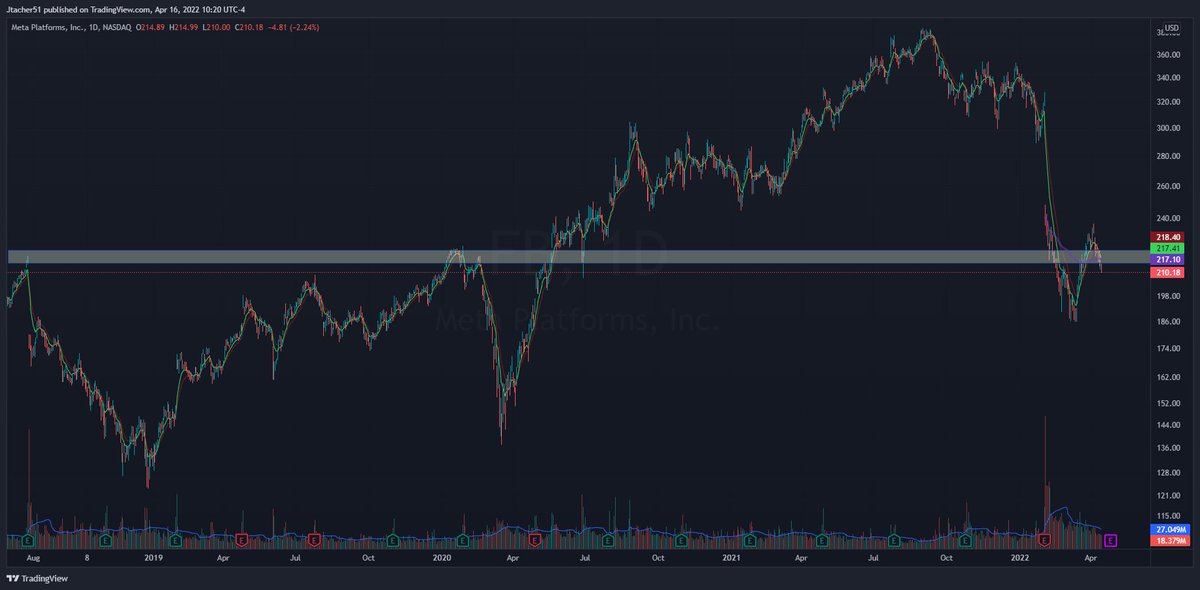The image size is (1200, 590).
Task: Click the 144.00 price axis value
Action: coord(1170,425)
